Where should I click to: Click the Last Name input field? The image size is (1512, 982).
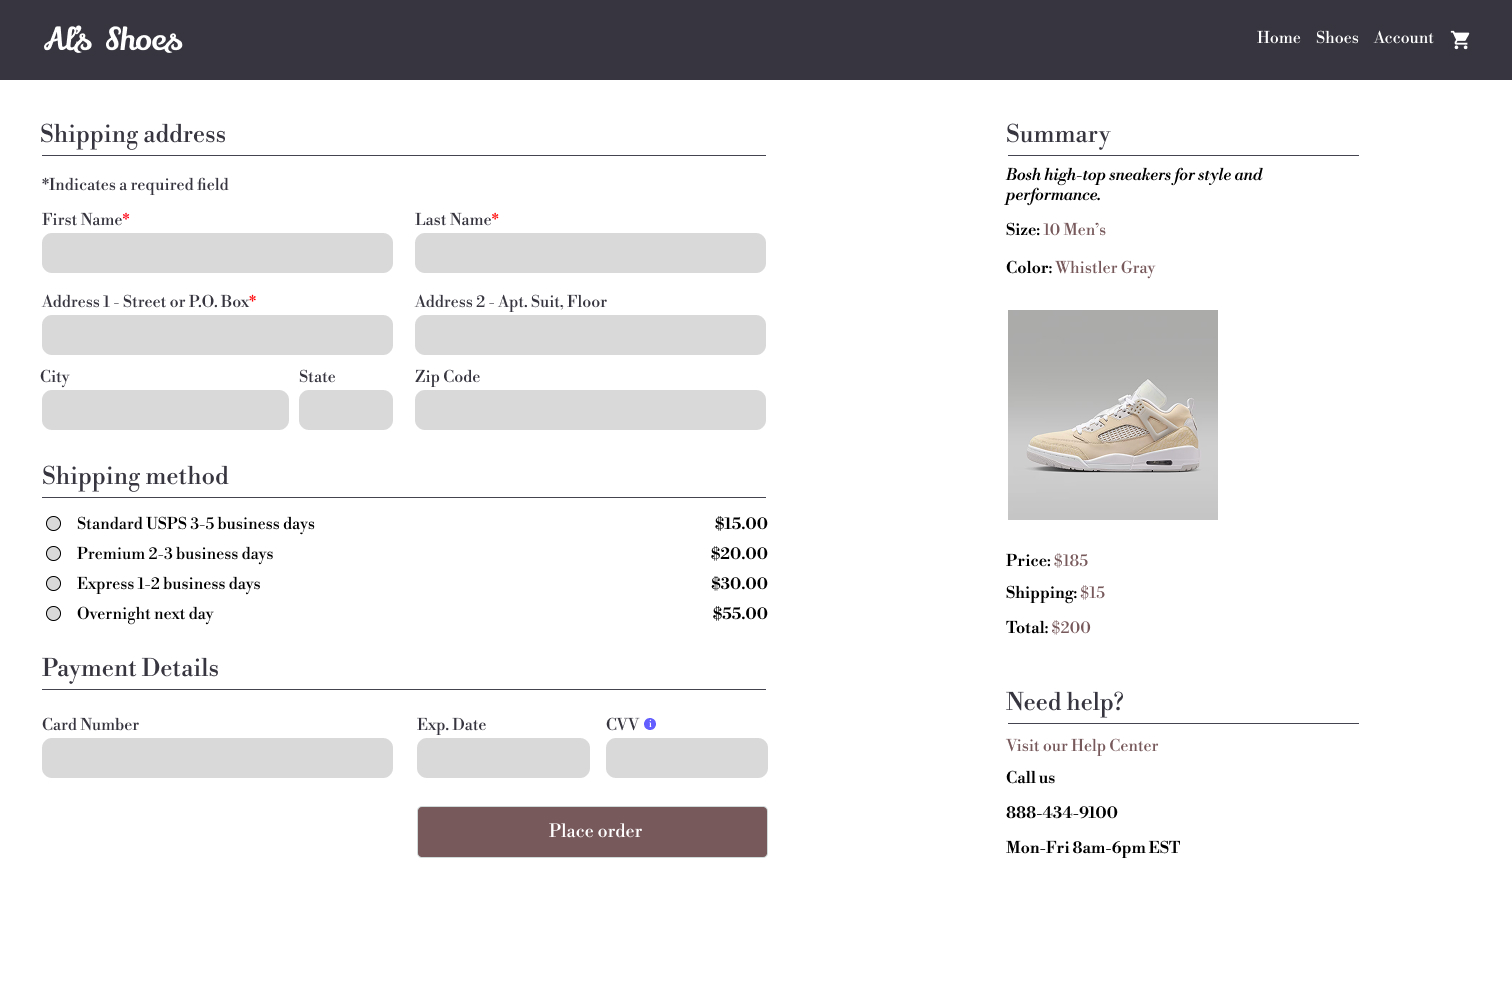[x=590, y=253]
